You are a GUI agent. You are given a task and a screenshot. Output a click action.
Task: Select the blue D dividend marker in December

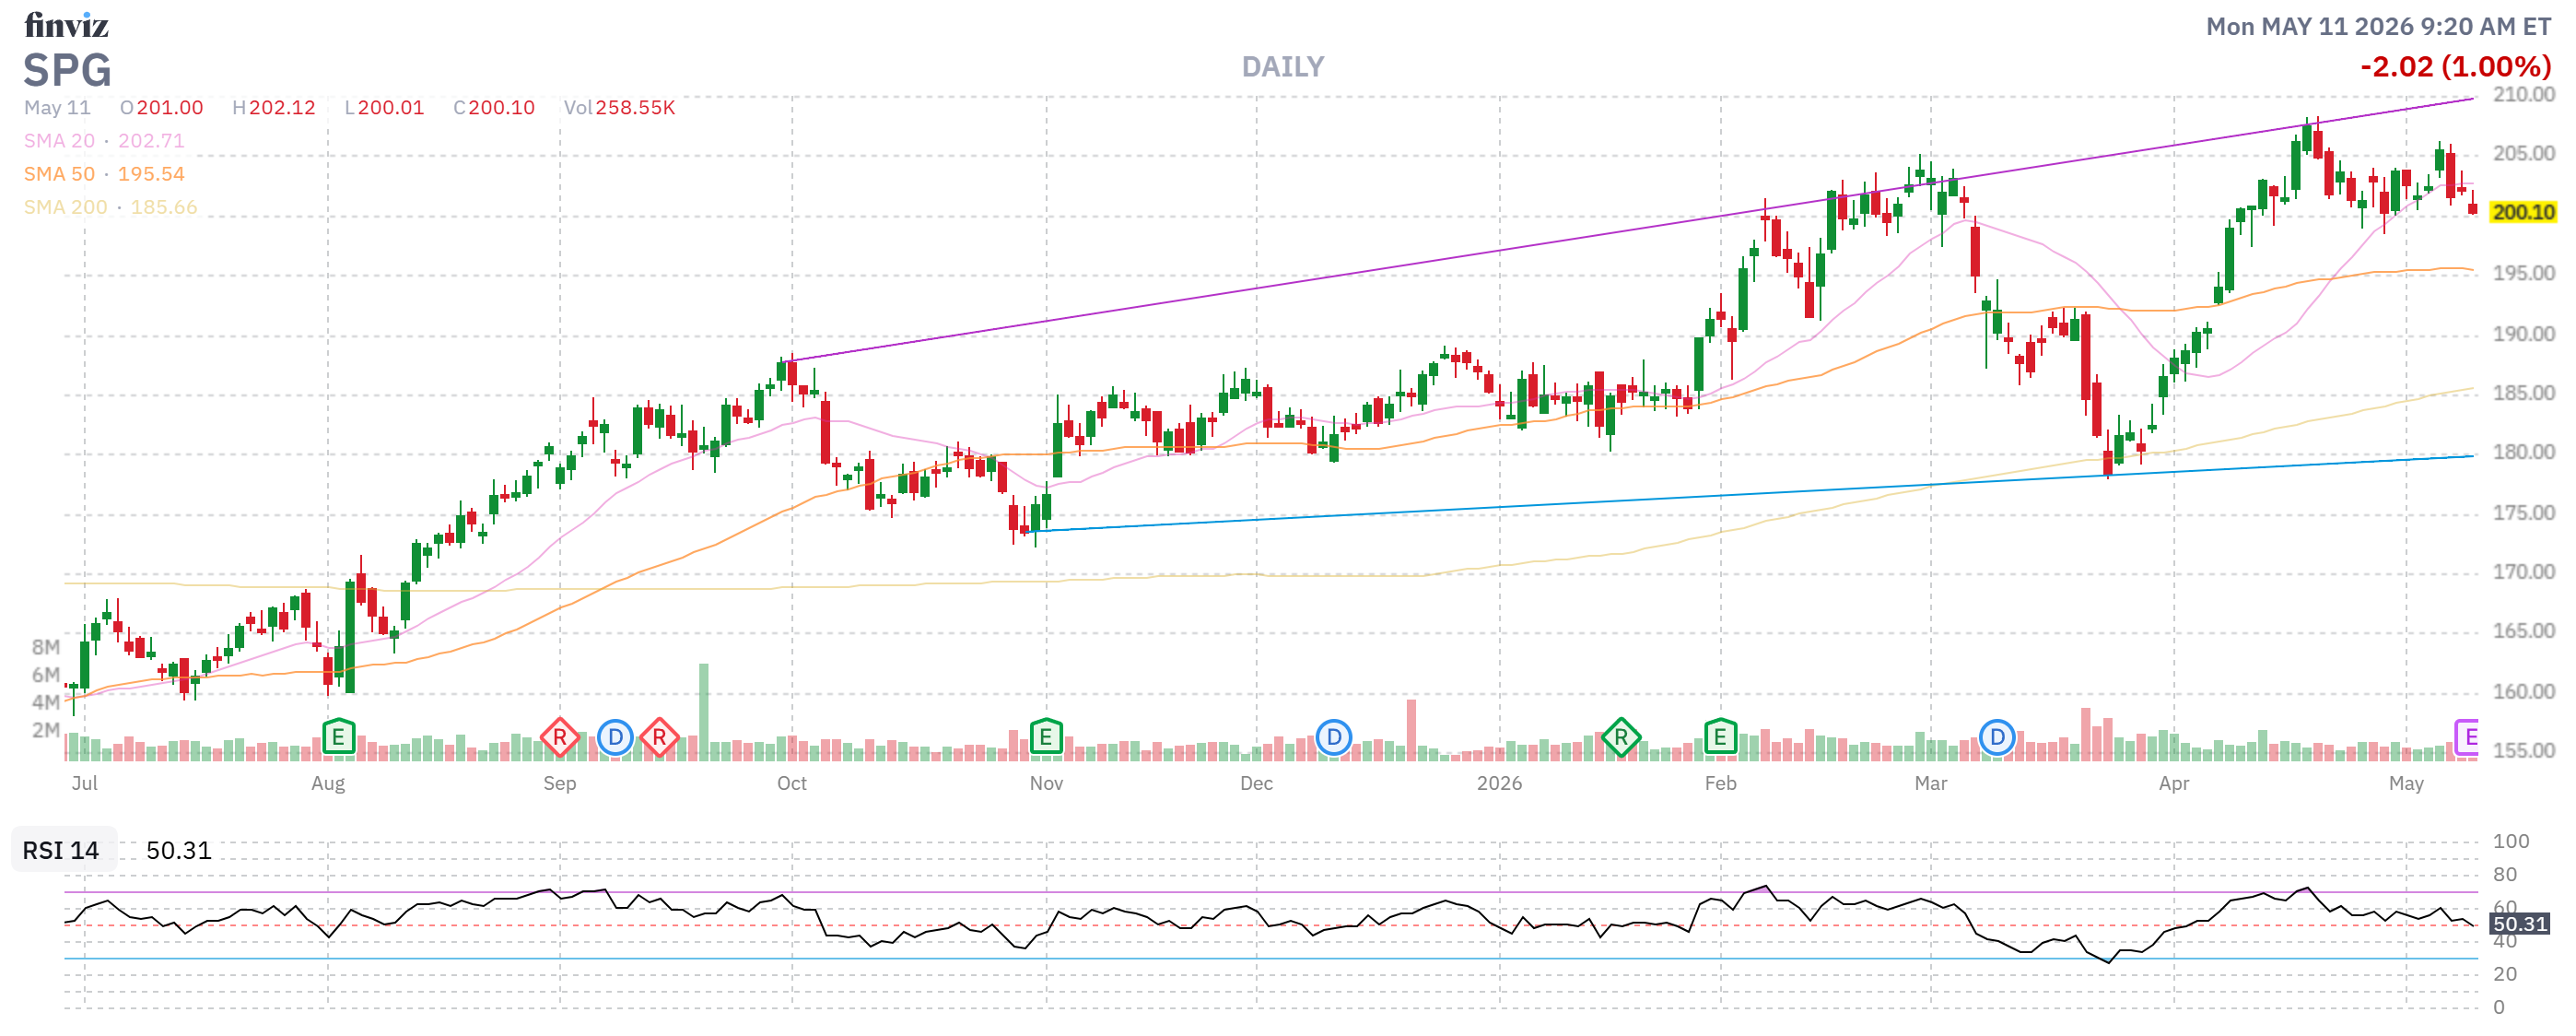[x=1333, y=738]
